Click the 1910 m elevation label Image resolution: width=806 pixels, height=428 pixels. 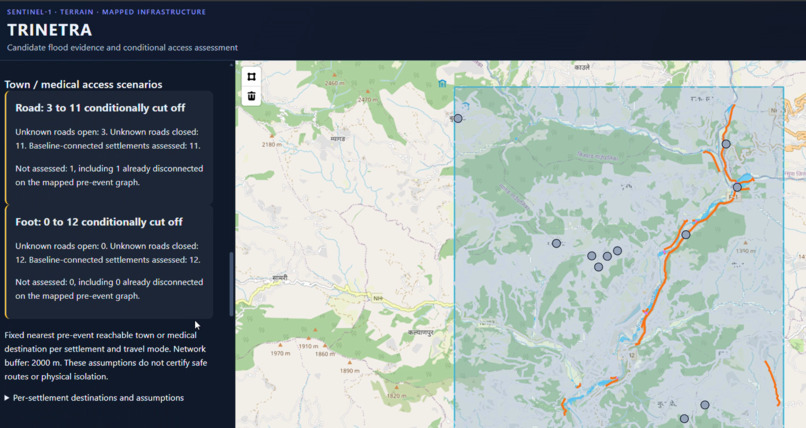pyautogui.click(x=308, y=346)
